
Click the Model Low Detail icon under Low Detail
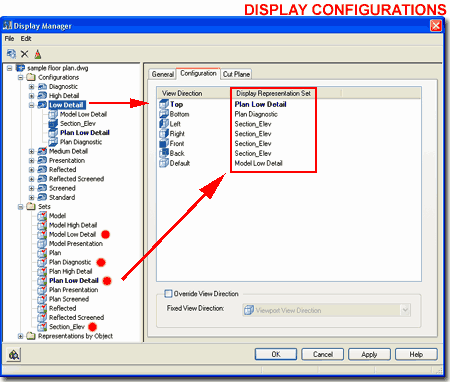coord(53,114)
